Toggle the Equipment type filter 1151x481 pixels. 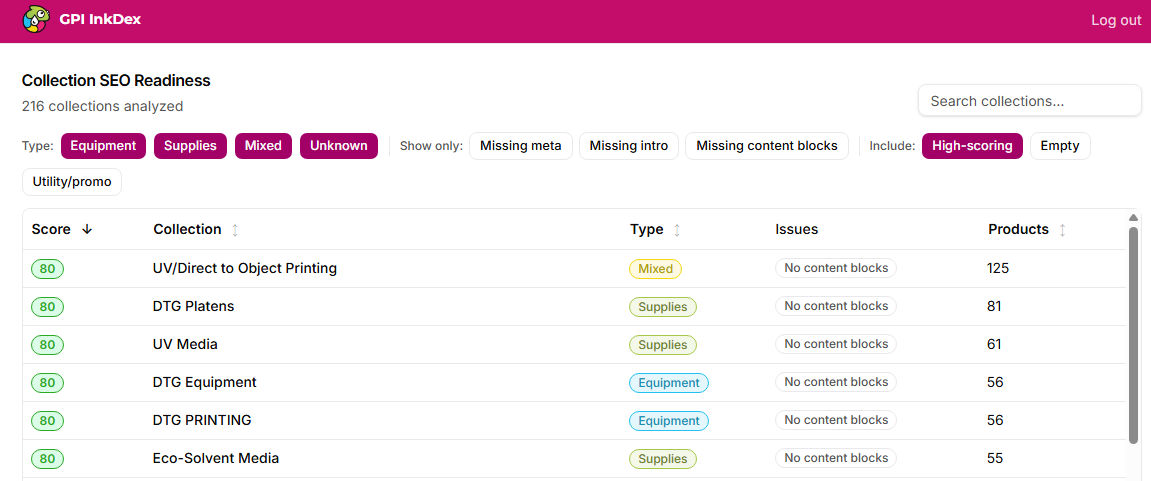pyautogui.click(x=103, y=146)
